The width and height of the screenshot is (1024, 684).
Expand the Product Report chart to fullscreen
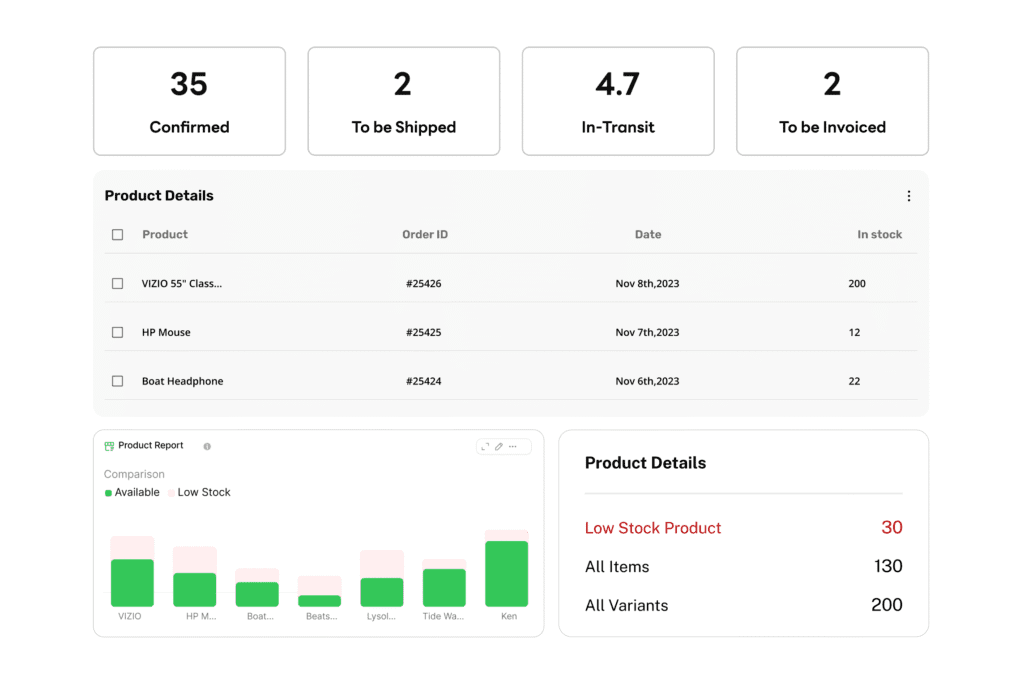click(x=483, y=446)
